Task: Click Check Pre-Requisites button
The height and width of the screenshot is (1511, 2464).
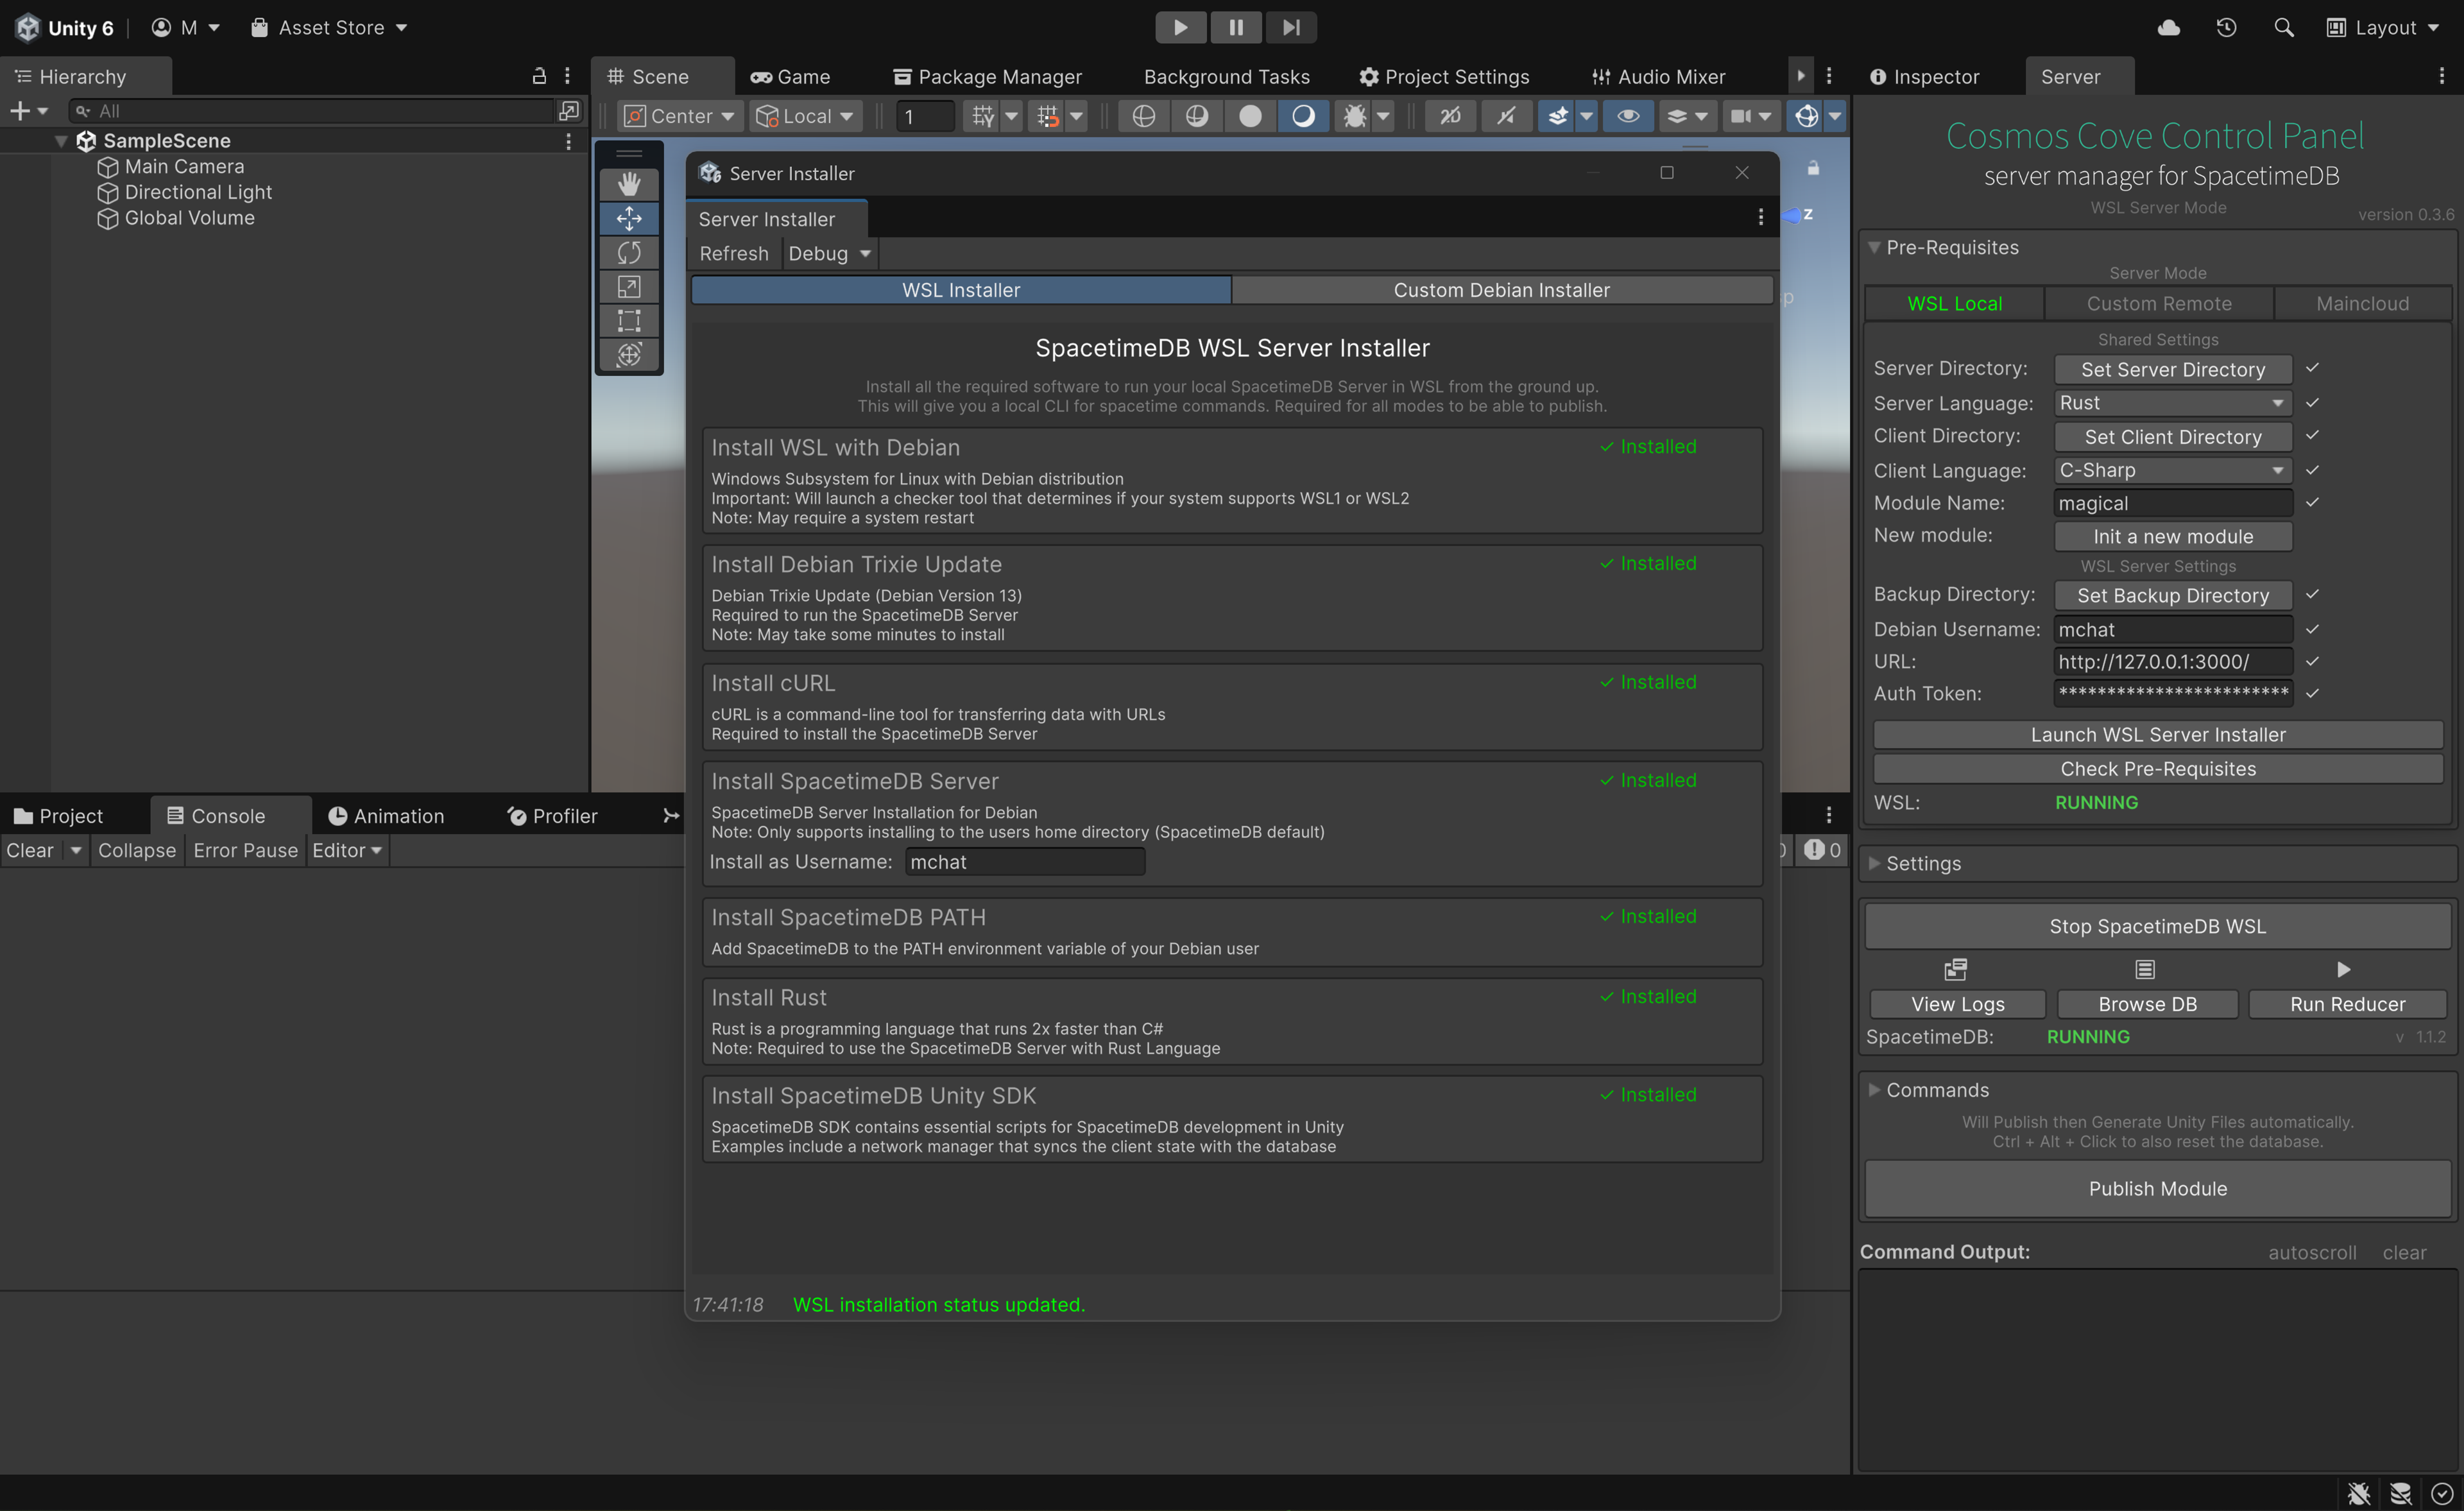Action: pyautogui.click(x=2157, y=768)
